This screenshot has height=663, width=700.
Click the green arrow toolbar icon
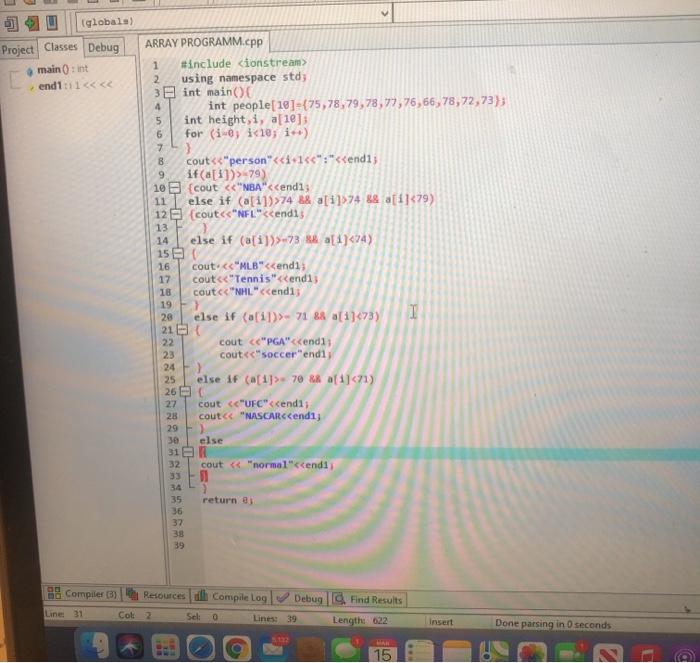click(31, 23)
